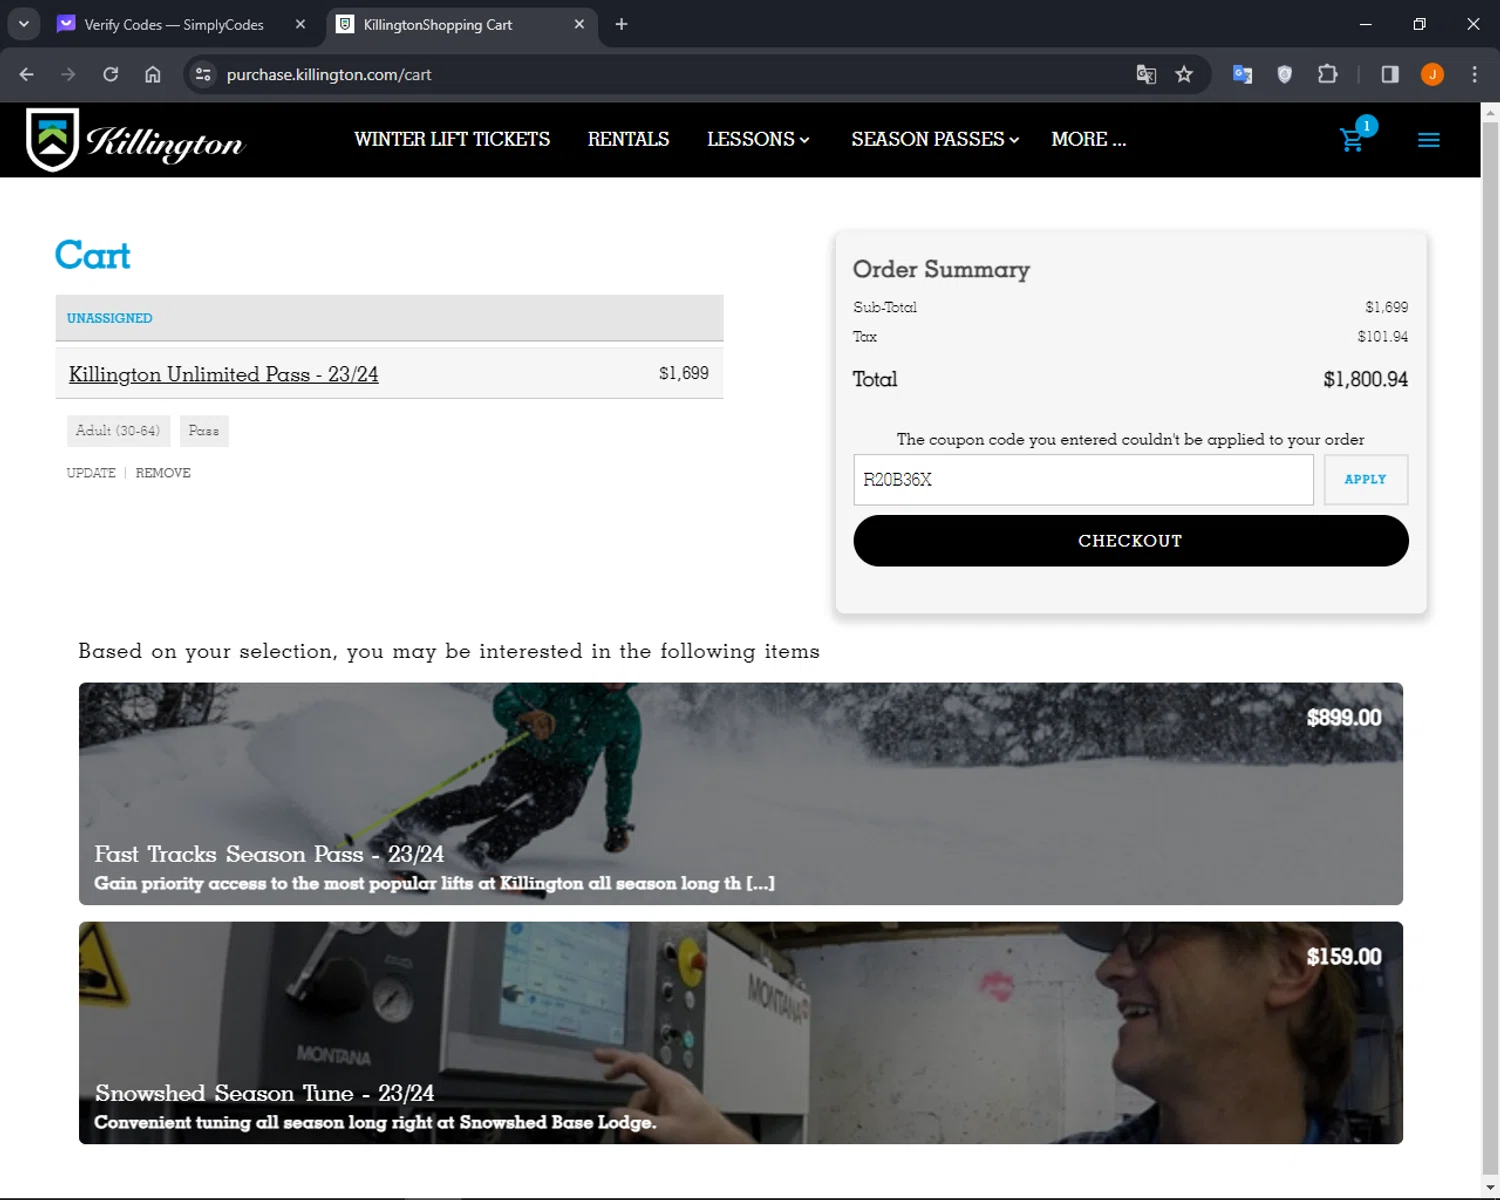Click the Order Summary heading
This screenshot has width=1500, height=1200.
[x=941, y=270]
